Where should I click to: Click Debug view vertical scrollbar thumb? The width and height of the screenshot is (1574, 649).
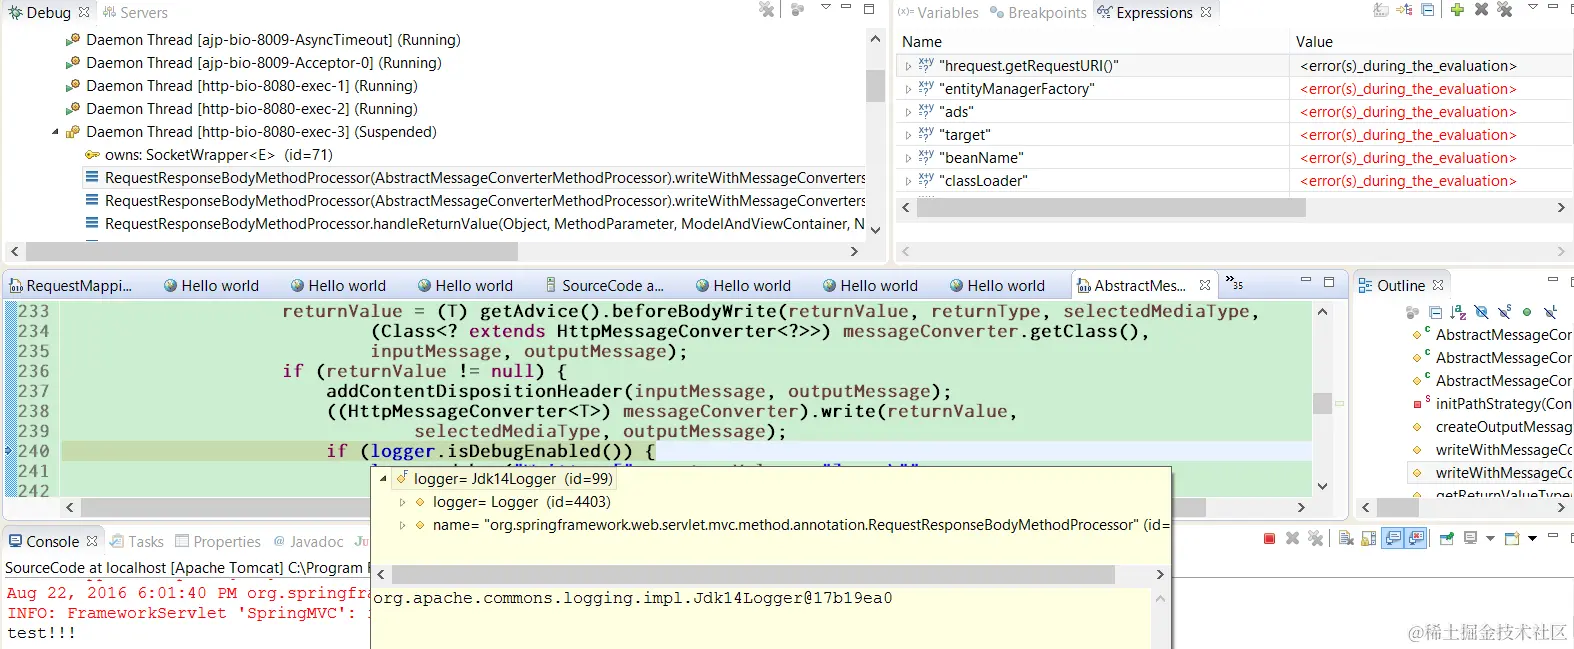(875, 85)
